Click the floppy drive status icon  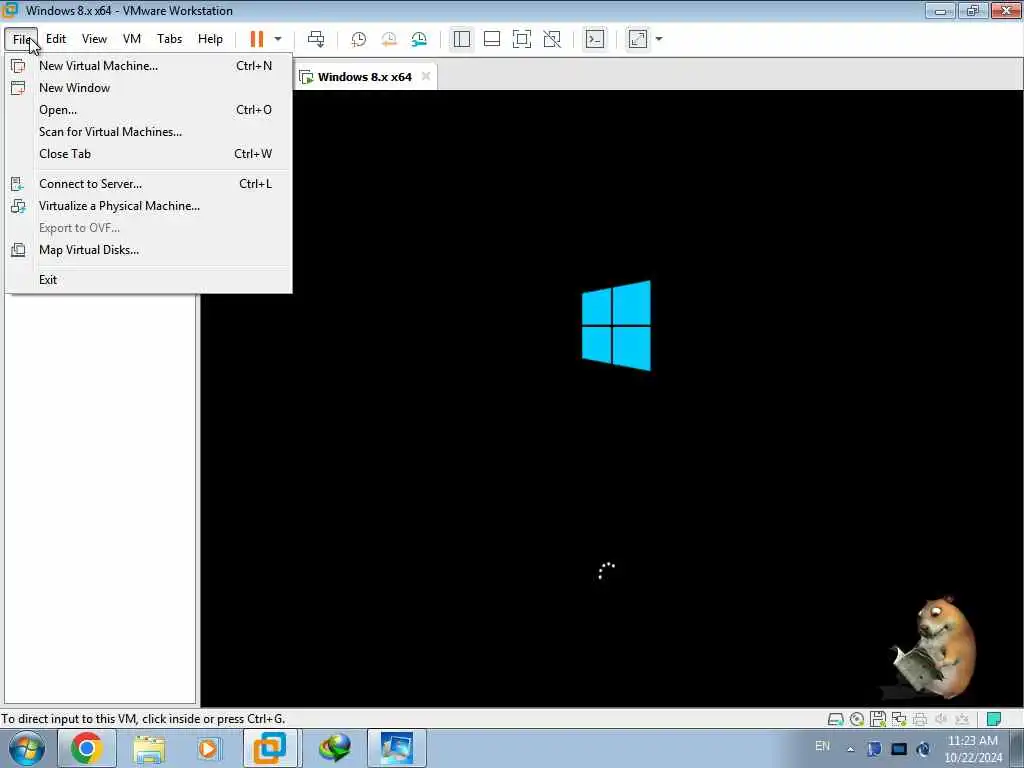click(x=878, y=719)
